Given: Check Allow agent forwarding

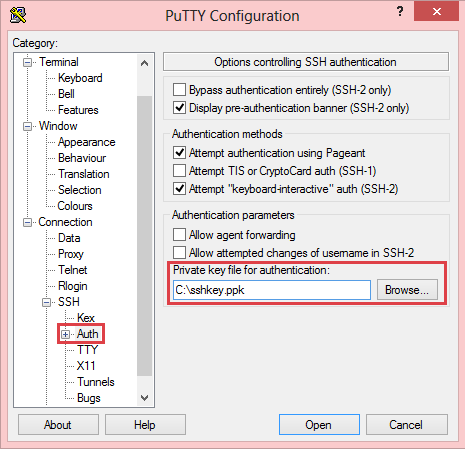Looking at the screenshot, I should point(179,234).
